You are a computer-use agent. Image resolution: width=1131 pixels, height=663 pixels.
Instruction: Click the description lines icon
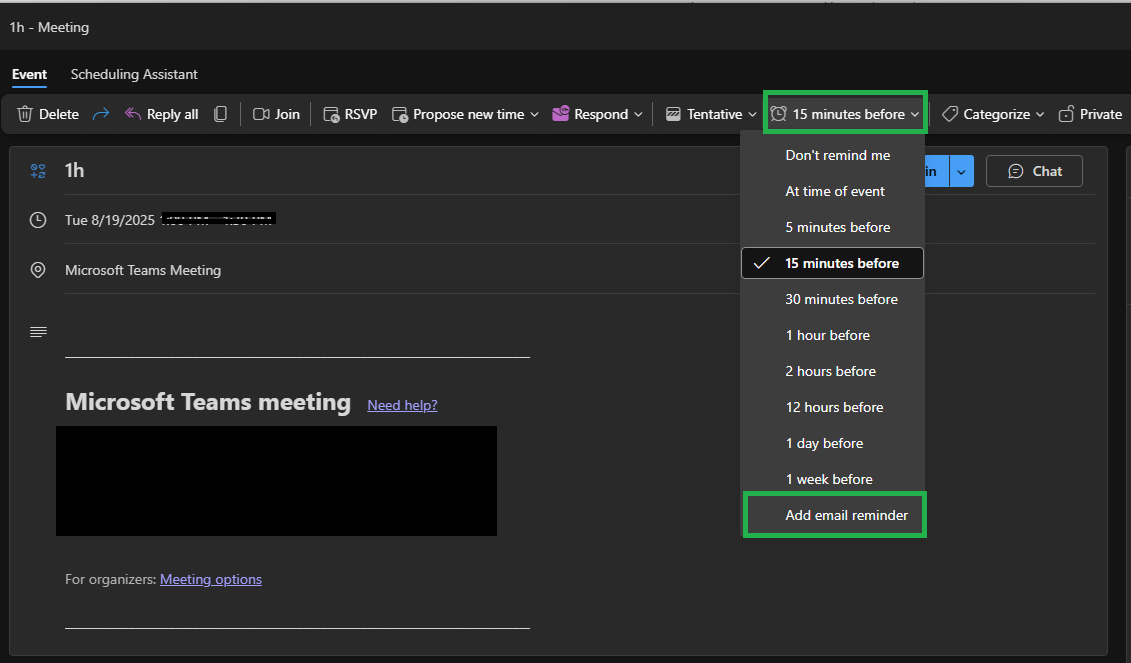[x=38, y=332]
